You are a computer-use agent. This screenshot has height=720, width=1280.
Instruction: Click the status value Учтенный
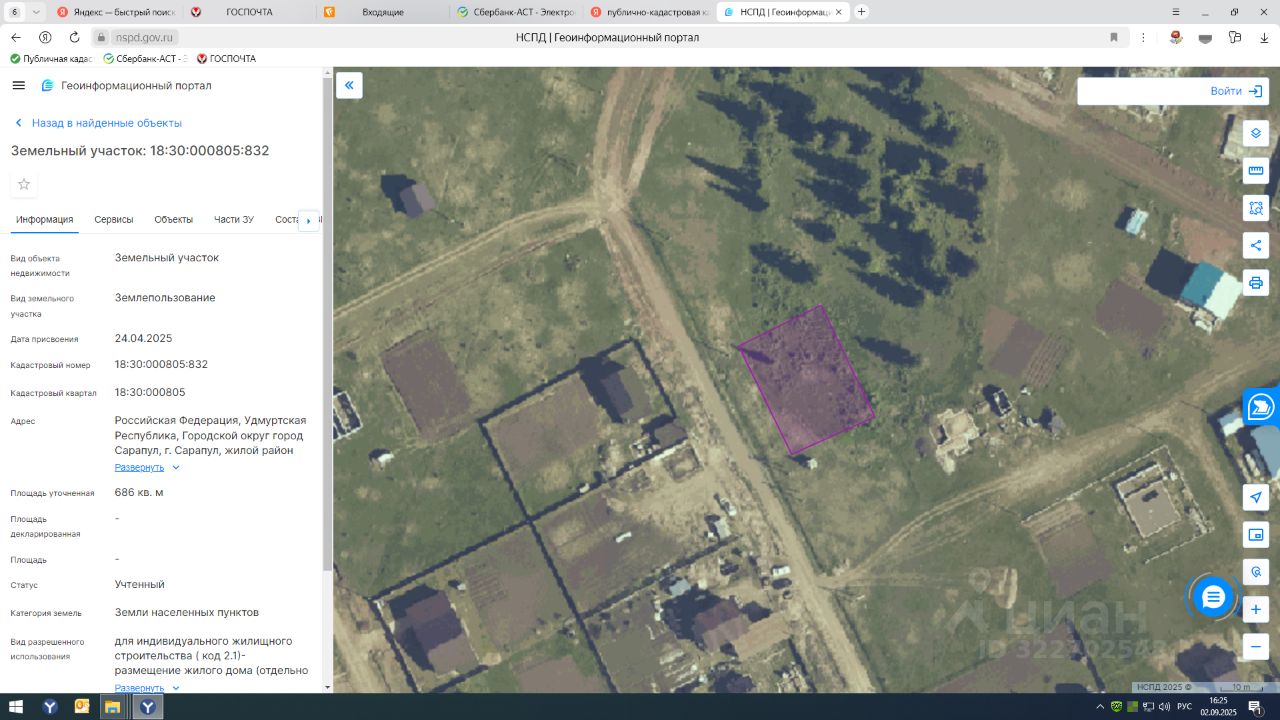[140, 584]
